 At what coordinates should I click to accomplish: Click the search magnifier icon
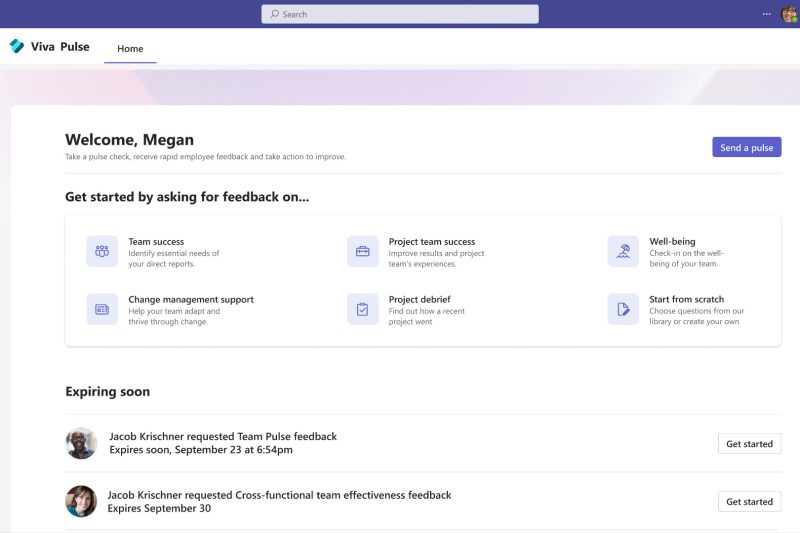click(274, 14)
